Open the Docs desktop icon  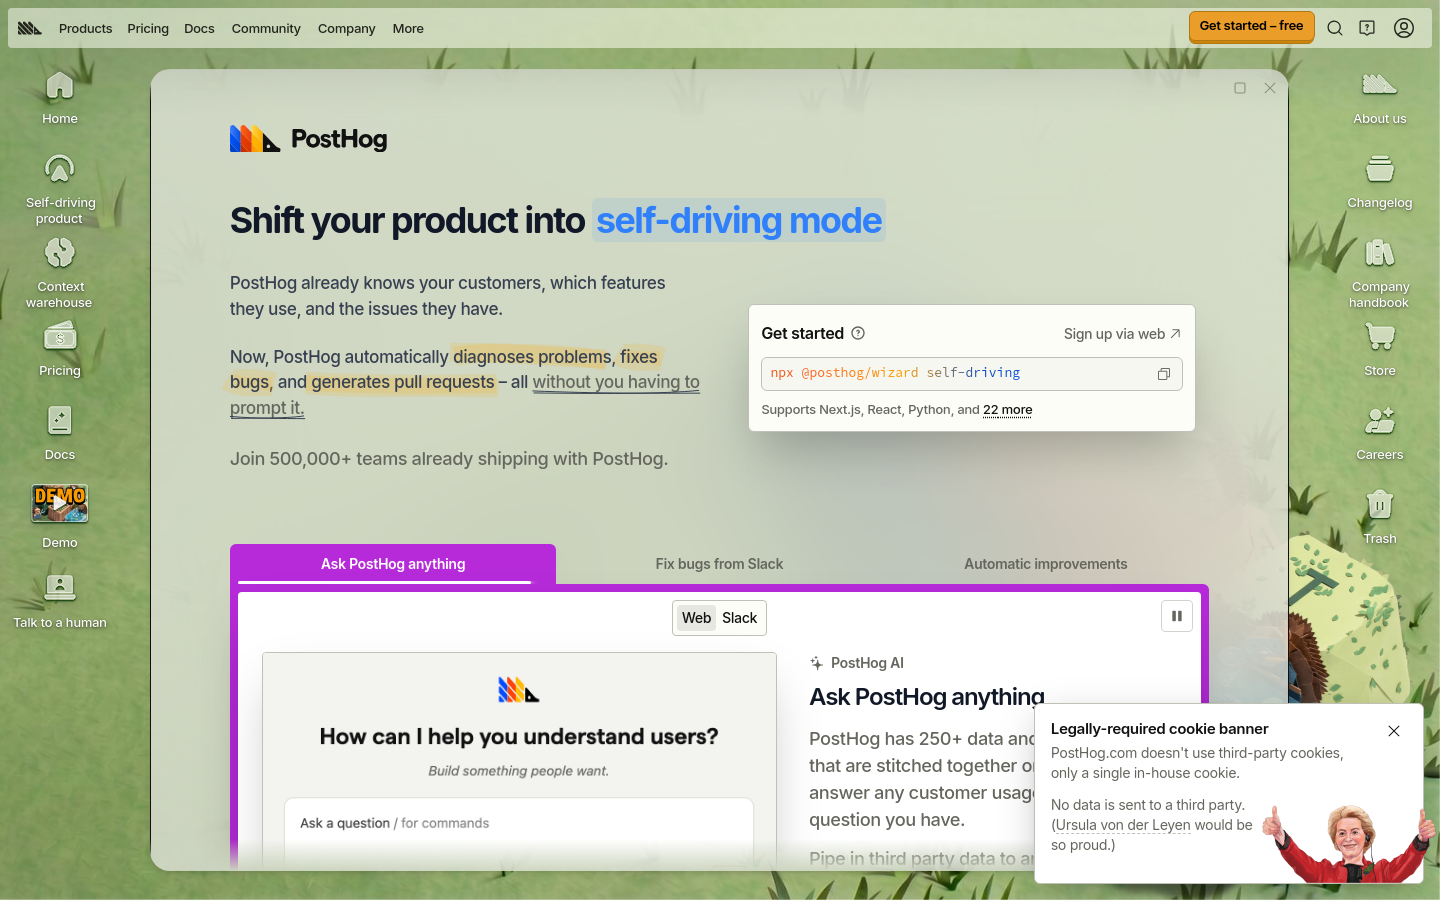60,433
